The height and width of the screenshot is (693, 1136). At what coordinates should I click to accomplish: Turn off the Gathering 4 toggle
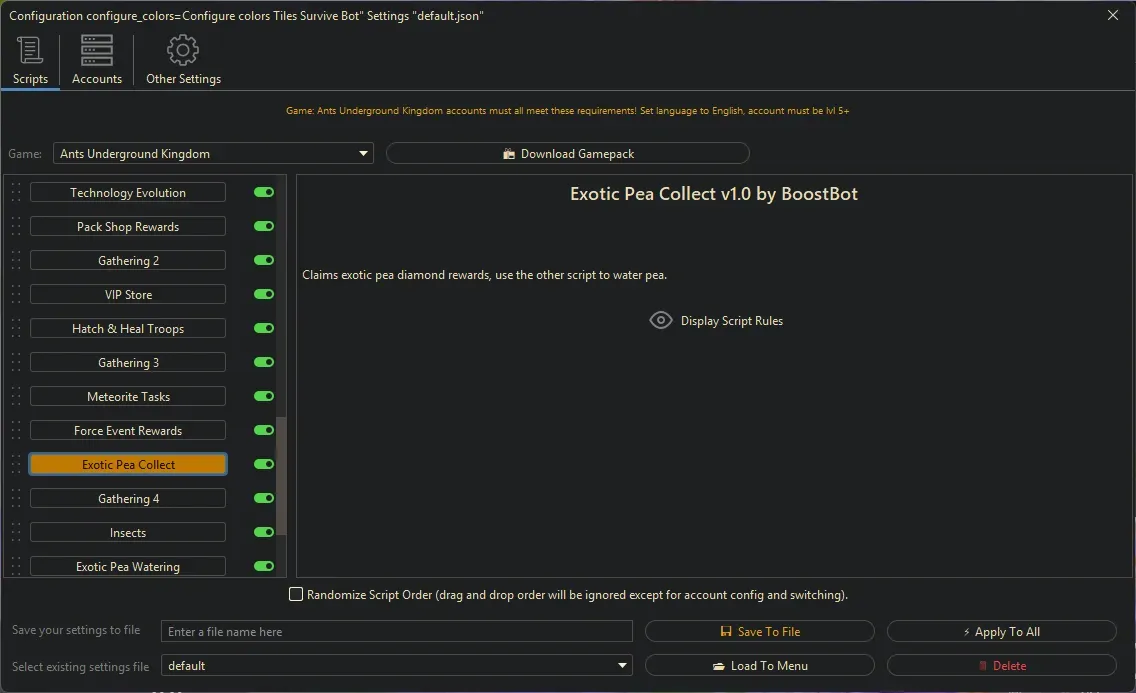[x=264, y=499]
